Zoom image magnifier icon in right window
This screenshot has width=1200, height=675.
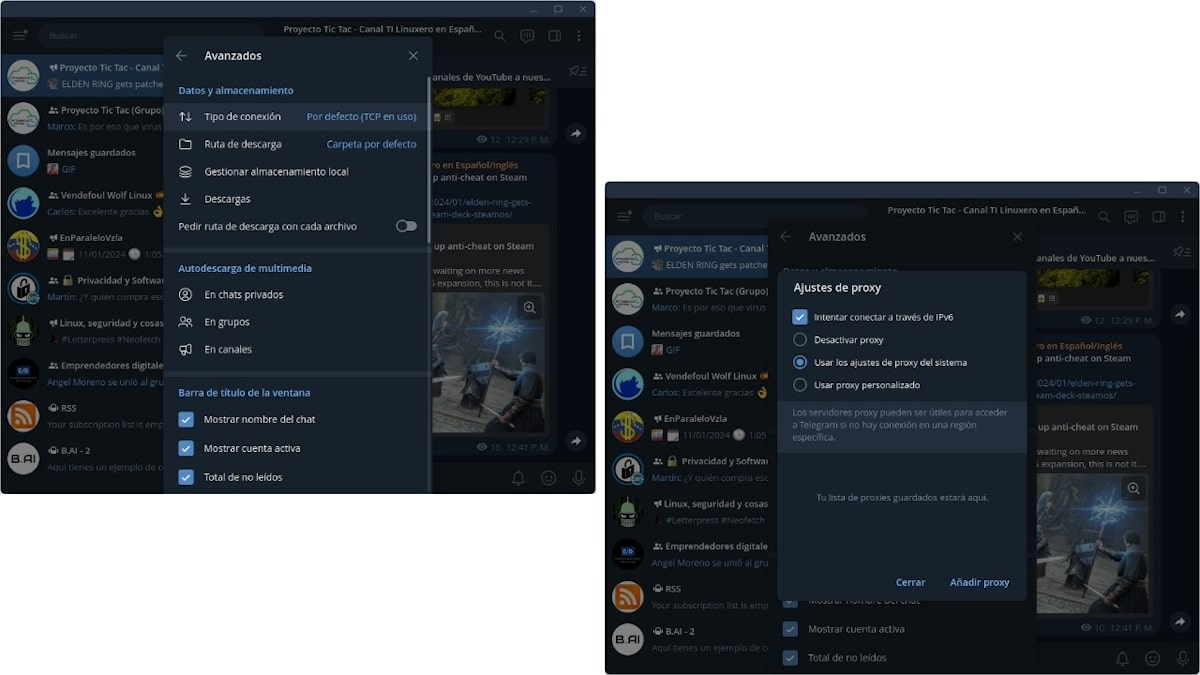coord(1134,489)
